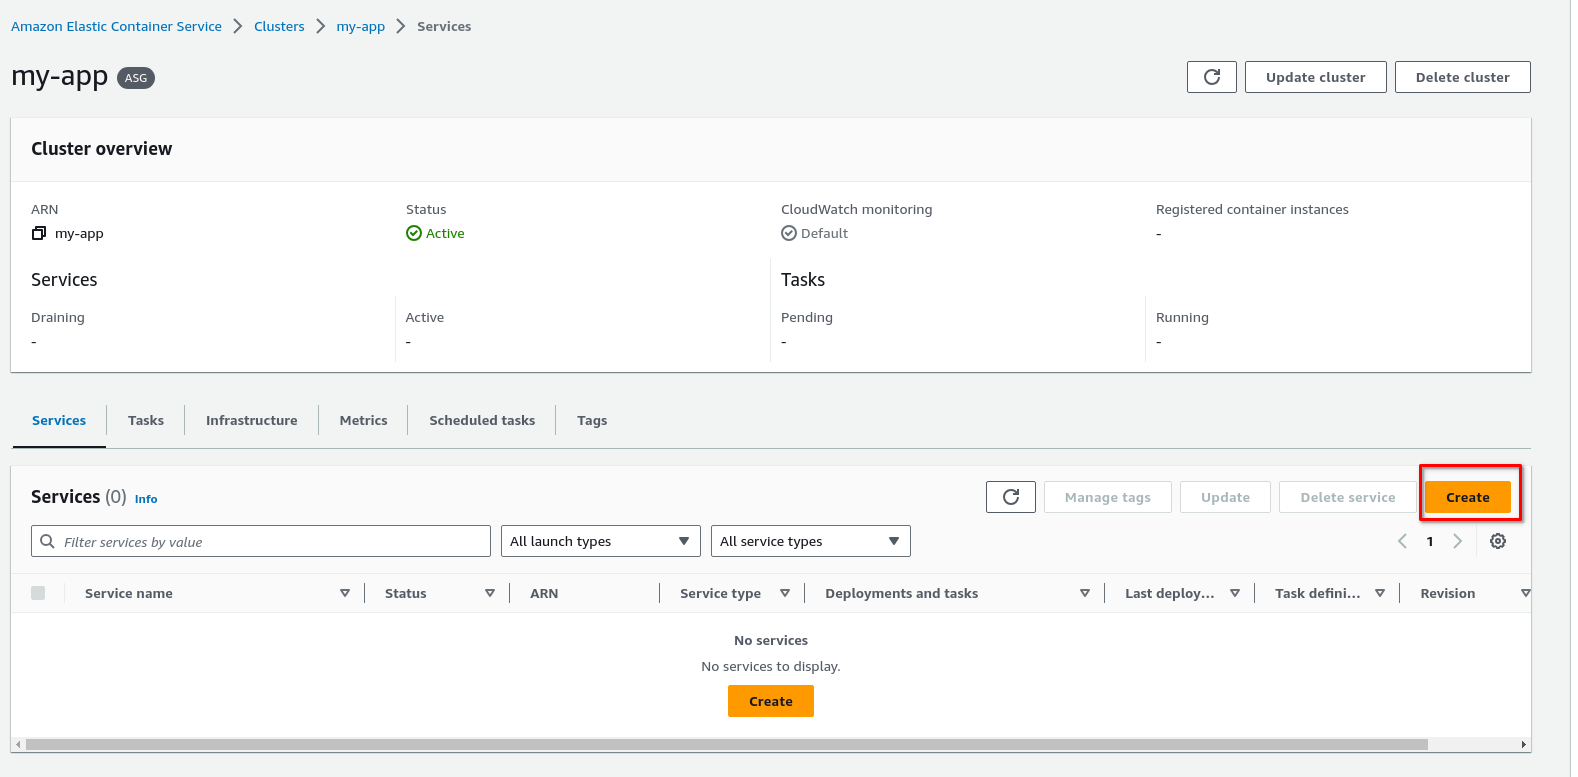The width and height of the screenshot is (1578, 777).
Task: Open the Metrics tab
Action: click(x=363, y=420)
